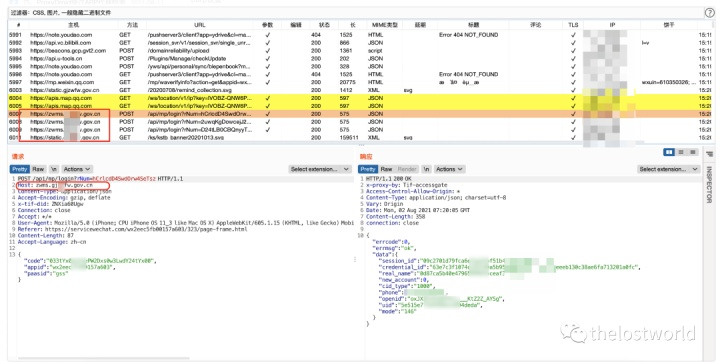Select the tabbed combined layout icon
The image size is (720, 364).
[692, 152]
